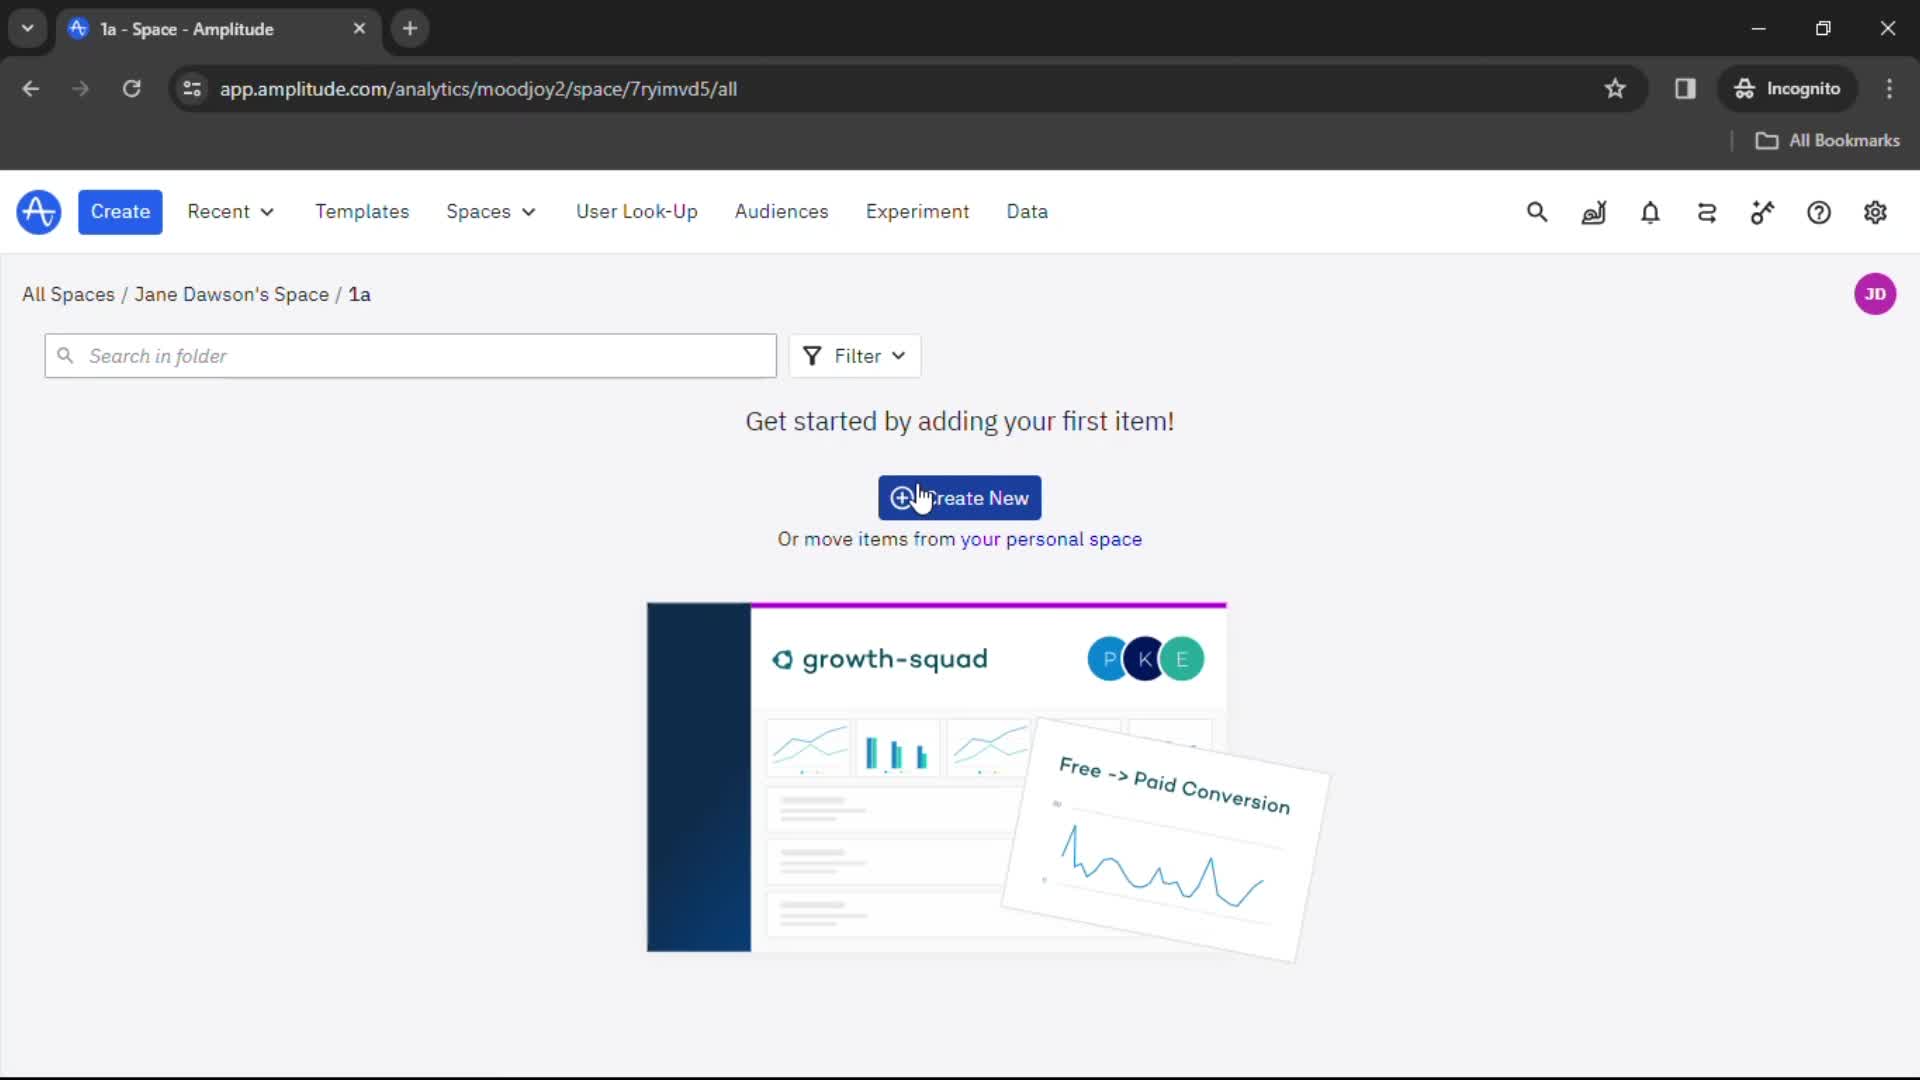This screenshot has height=1080, width=1920.
Task: Click the incognito mode indicator icon
Action: click(x=1742, y=88)
